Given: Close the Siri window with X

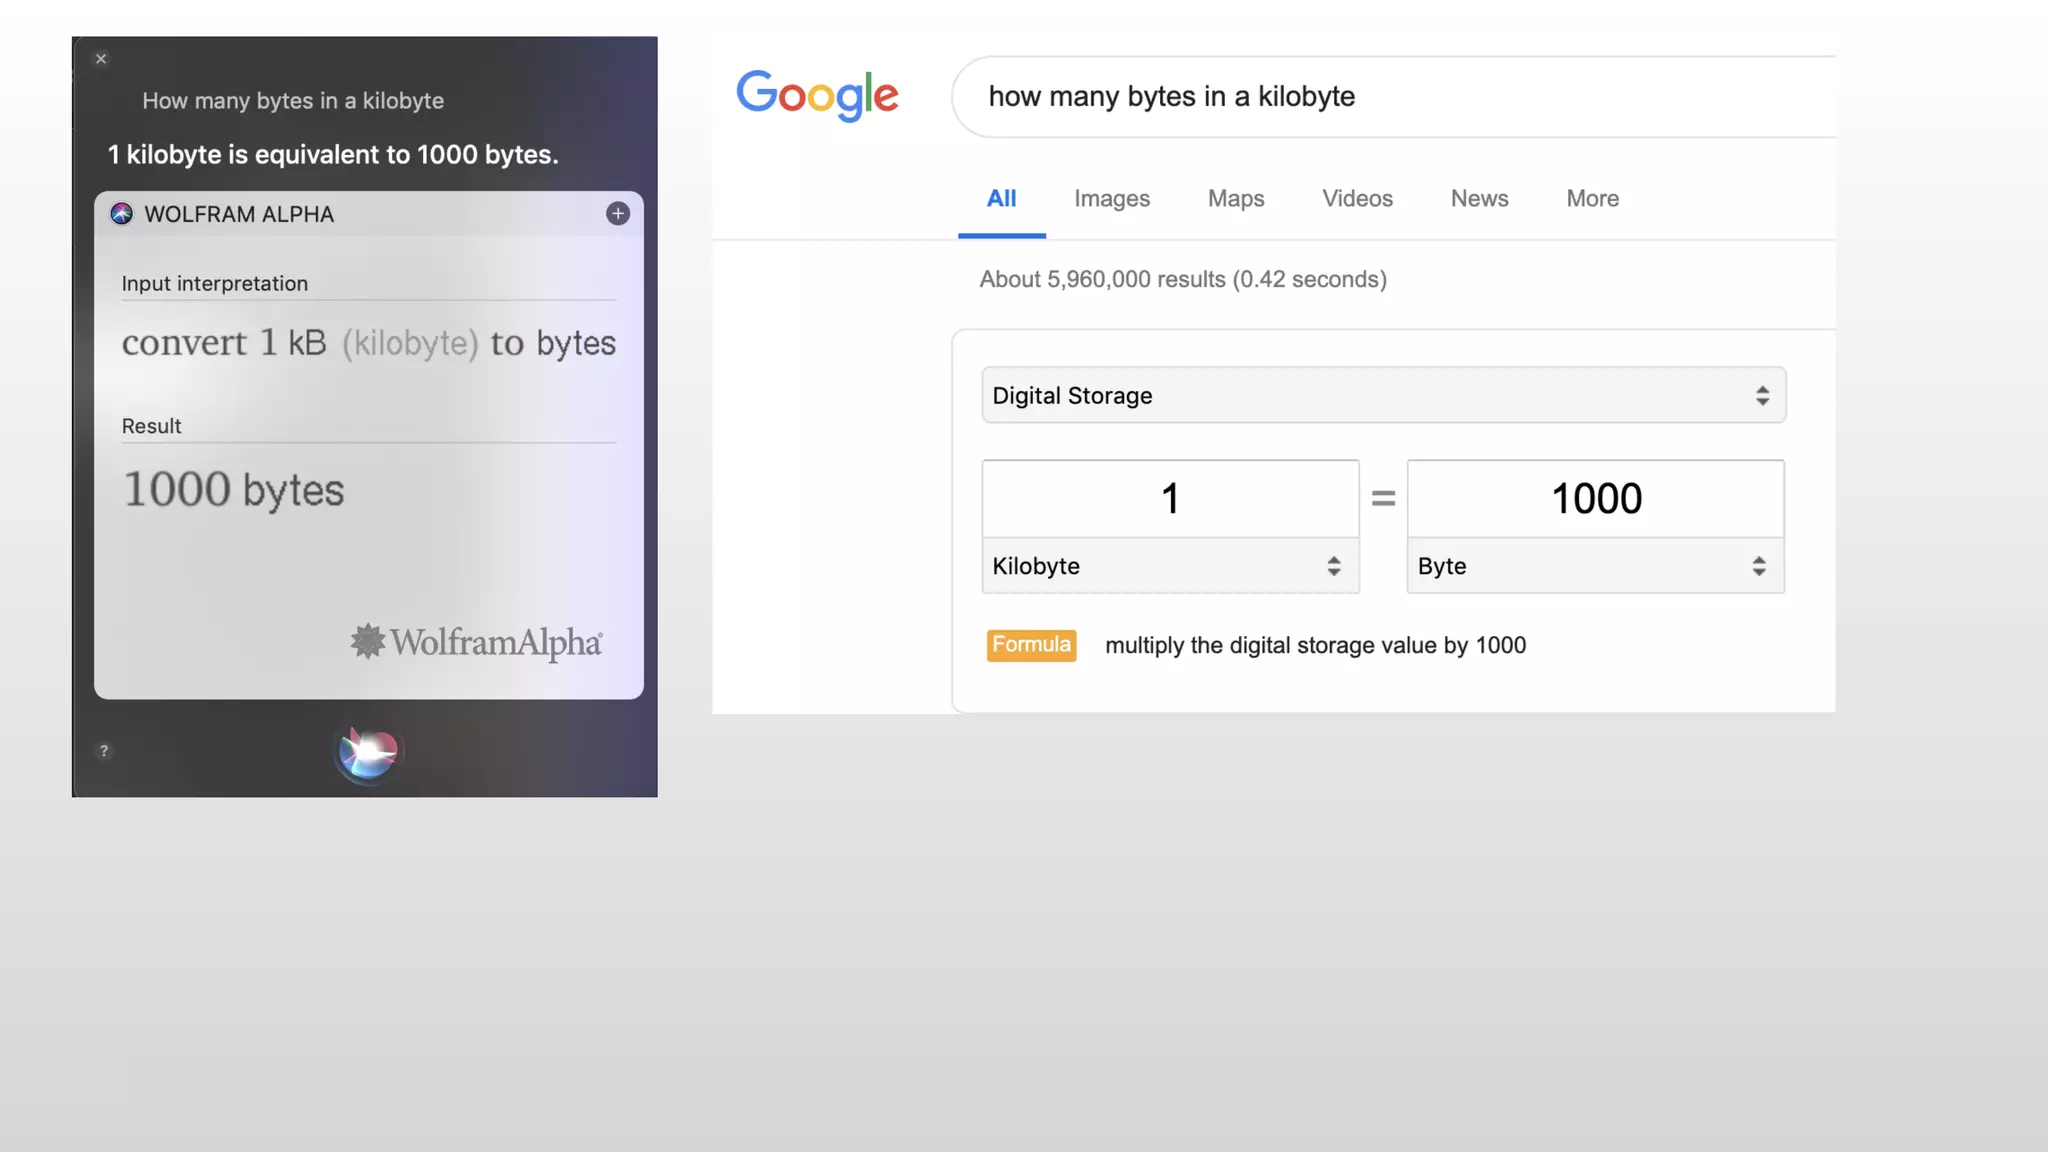Looking at the screenshot, I should (101, 59).
